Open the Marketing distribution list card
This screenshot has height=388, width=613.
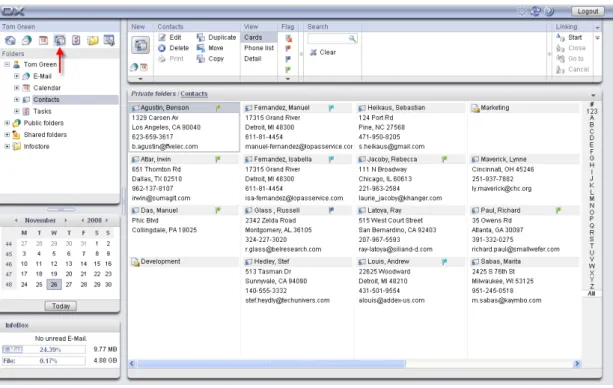(x=525, y=108)
